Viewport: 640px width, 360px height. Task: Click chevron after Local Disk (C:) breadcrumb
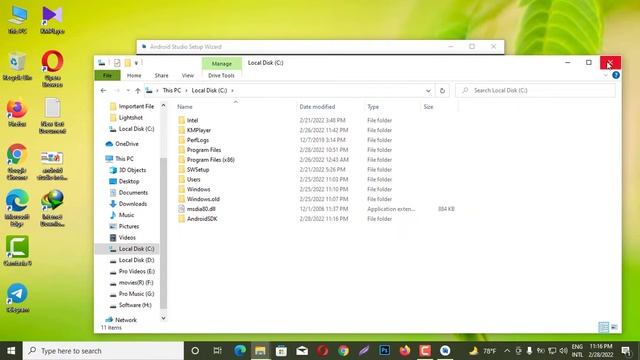coord(232,91)
